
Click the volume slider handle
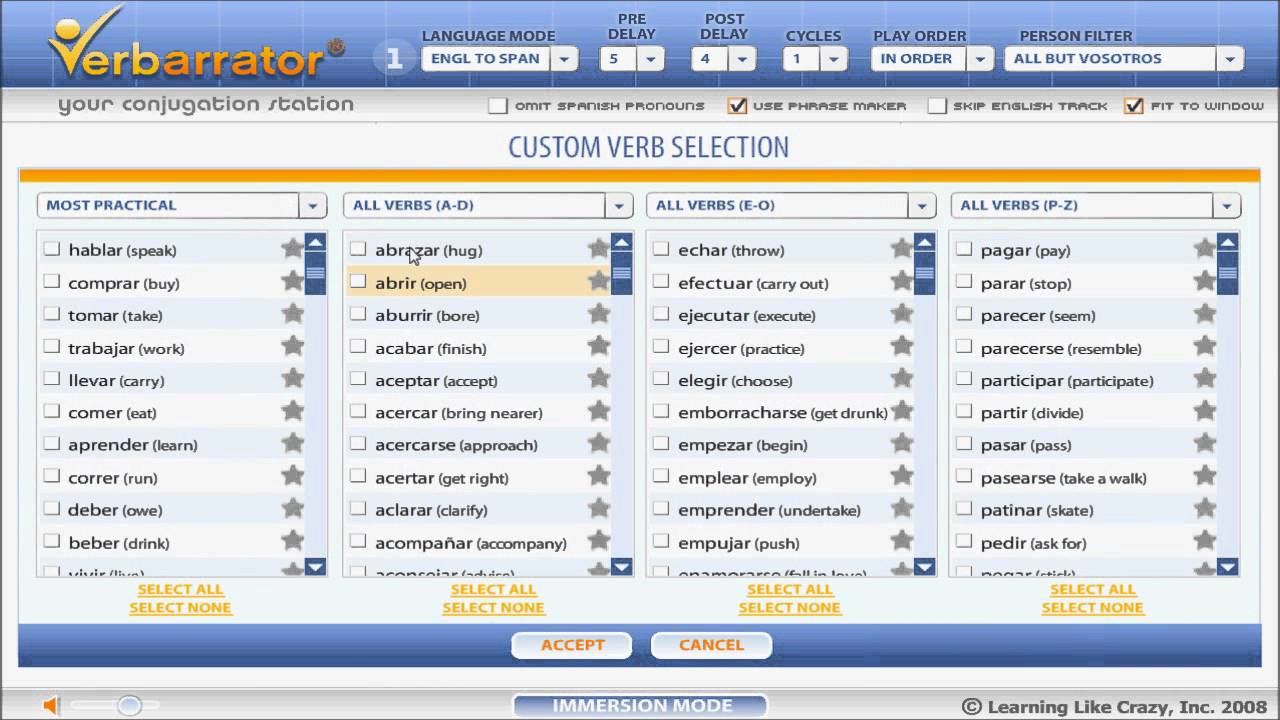[129, 706]
